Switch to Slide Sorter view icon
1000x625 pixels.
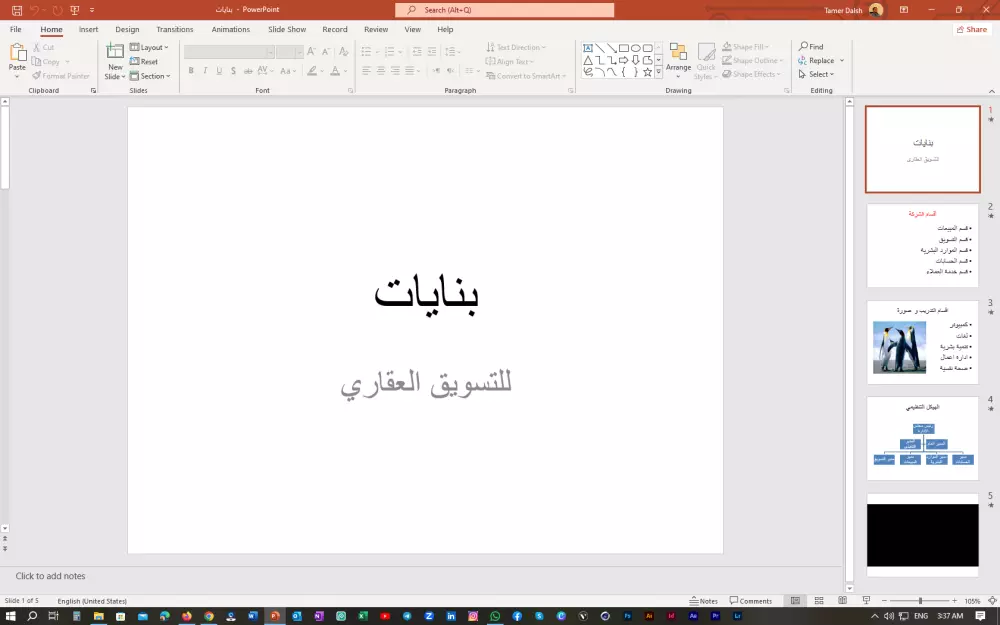tap(820, 600)
